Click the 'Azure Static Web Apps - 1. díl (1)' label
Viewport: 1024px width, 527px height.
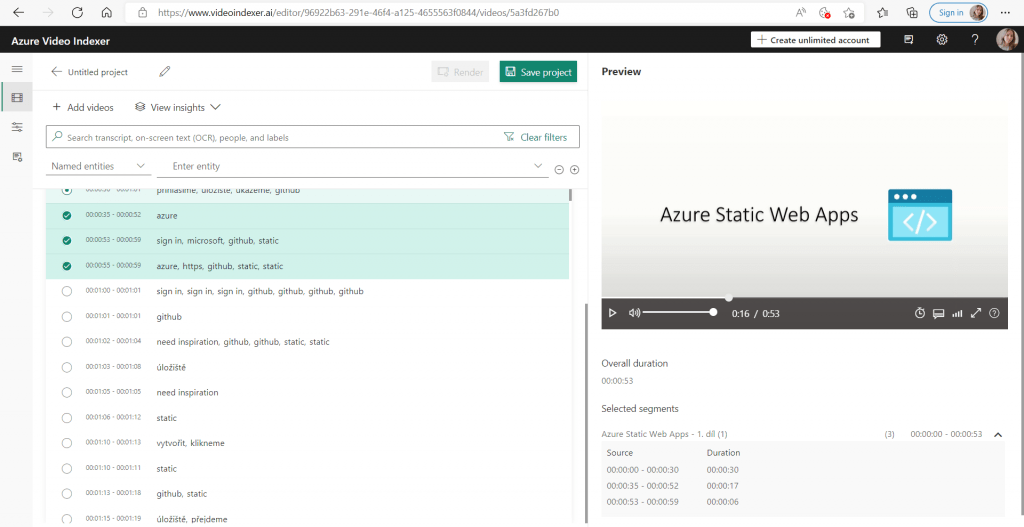(665, 434)
